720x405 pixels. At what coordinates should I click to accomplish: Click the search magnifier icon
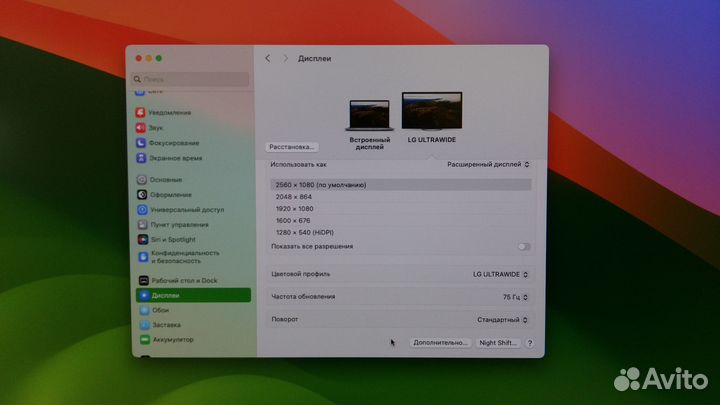pos(137,79)
